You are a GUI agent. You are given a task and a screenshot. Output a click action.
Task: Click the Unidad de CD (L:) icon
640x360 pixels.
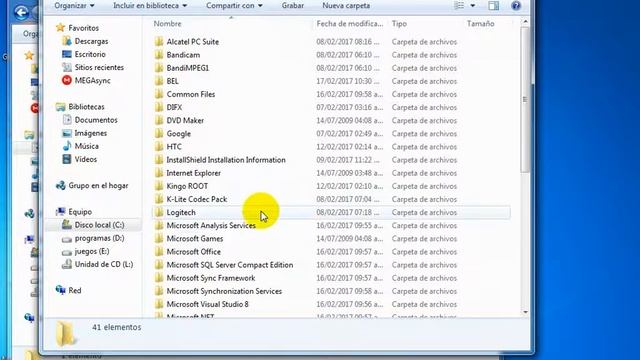67,264
